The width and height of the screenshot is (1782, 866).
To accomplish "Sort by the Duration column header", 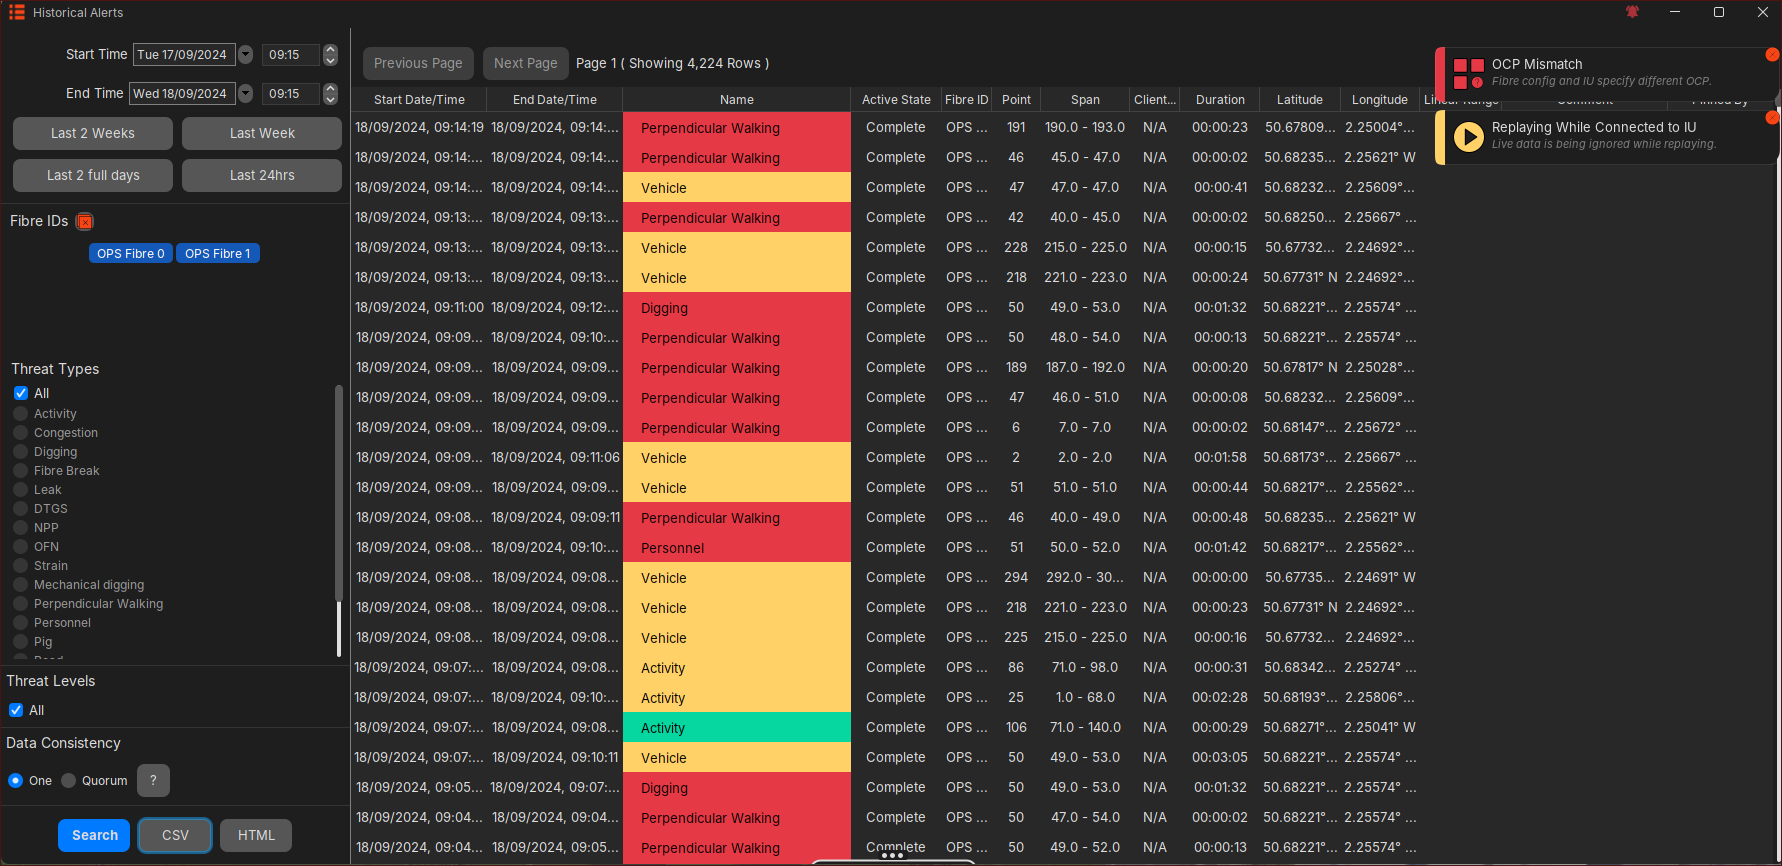I will tap(1220, 100).
